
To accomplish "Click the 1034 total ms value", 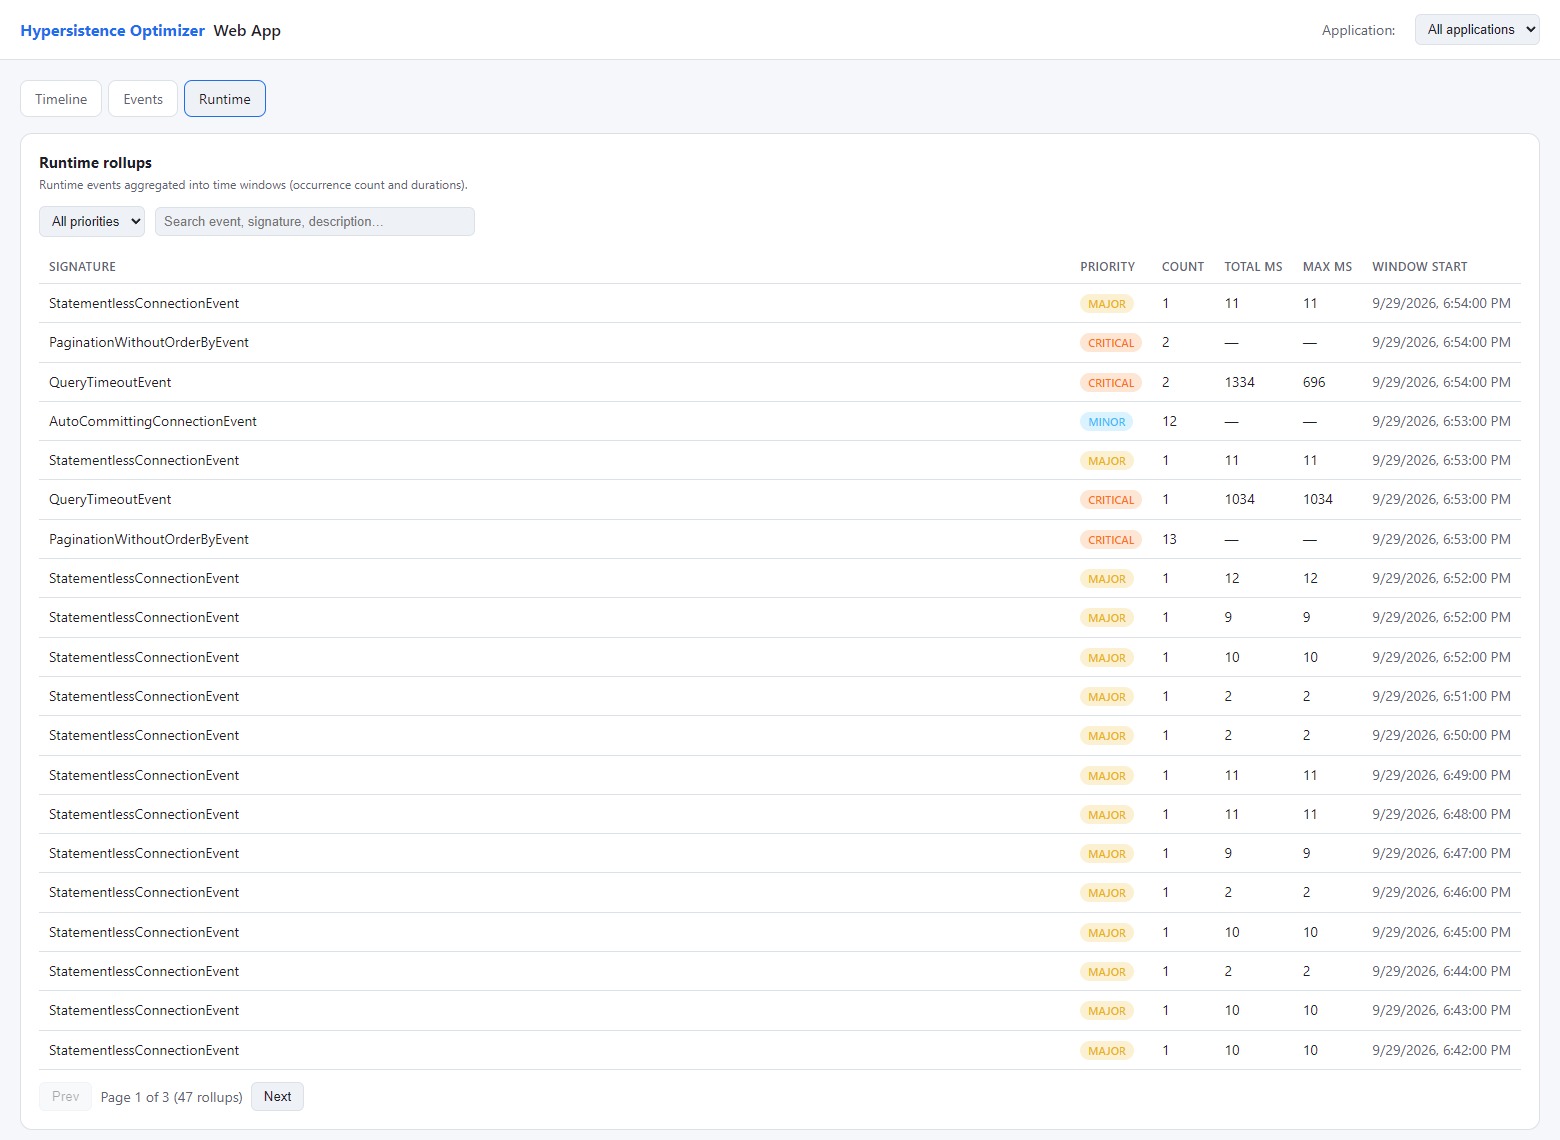I will 1239,499.
